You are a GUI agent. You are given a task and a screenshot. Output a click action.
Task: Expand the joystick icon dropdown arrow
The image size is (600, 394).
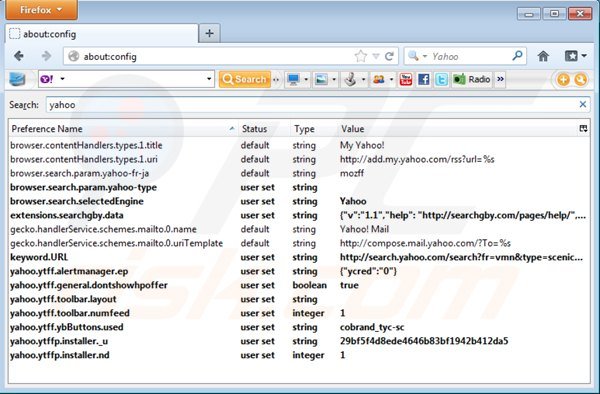point(363,80)
